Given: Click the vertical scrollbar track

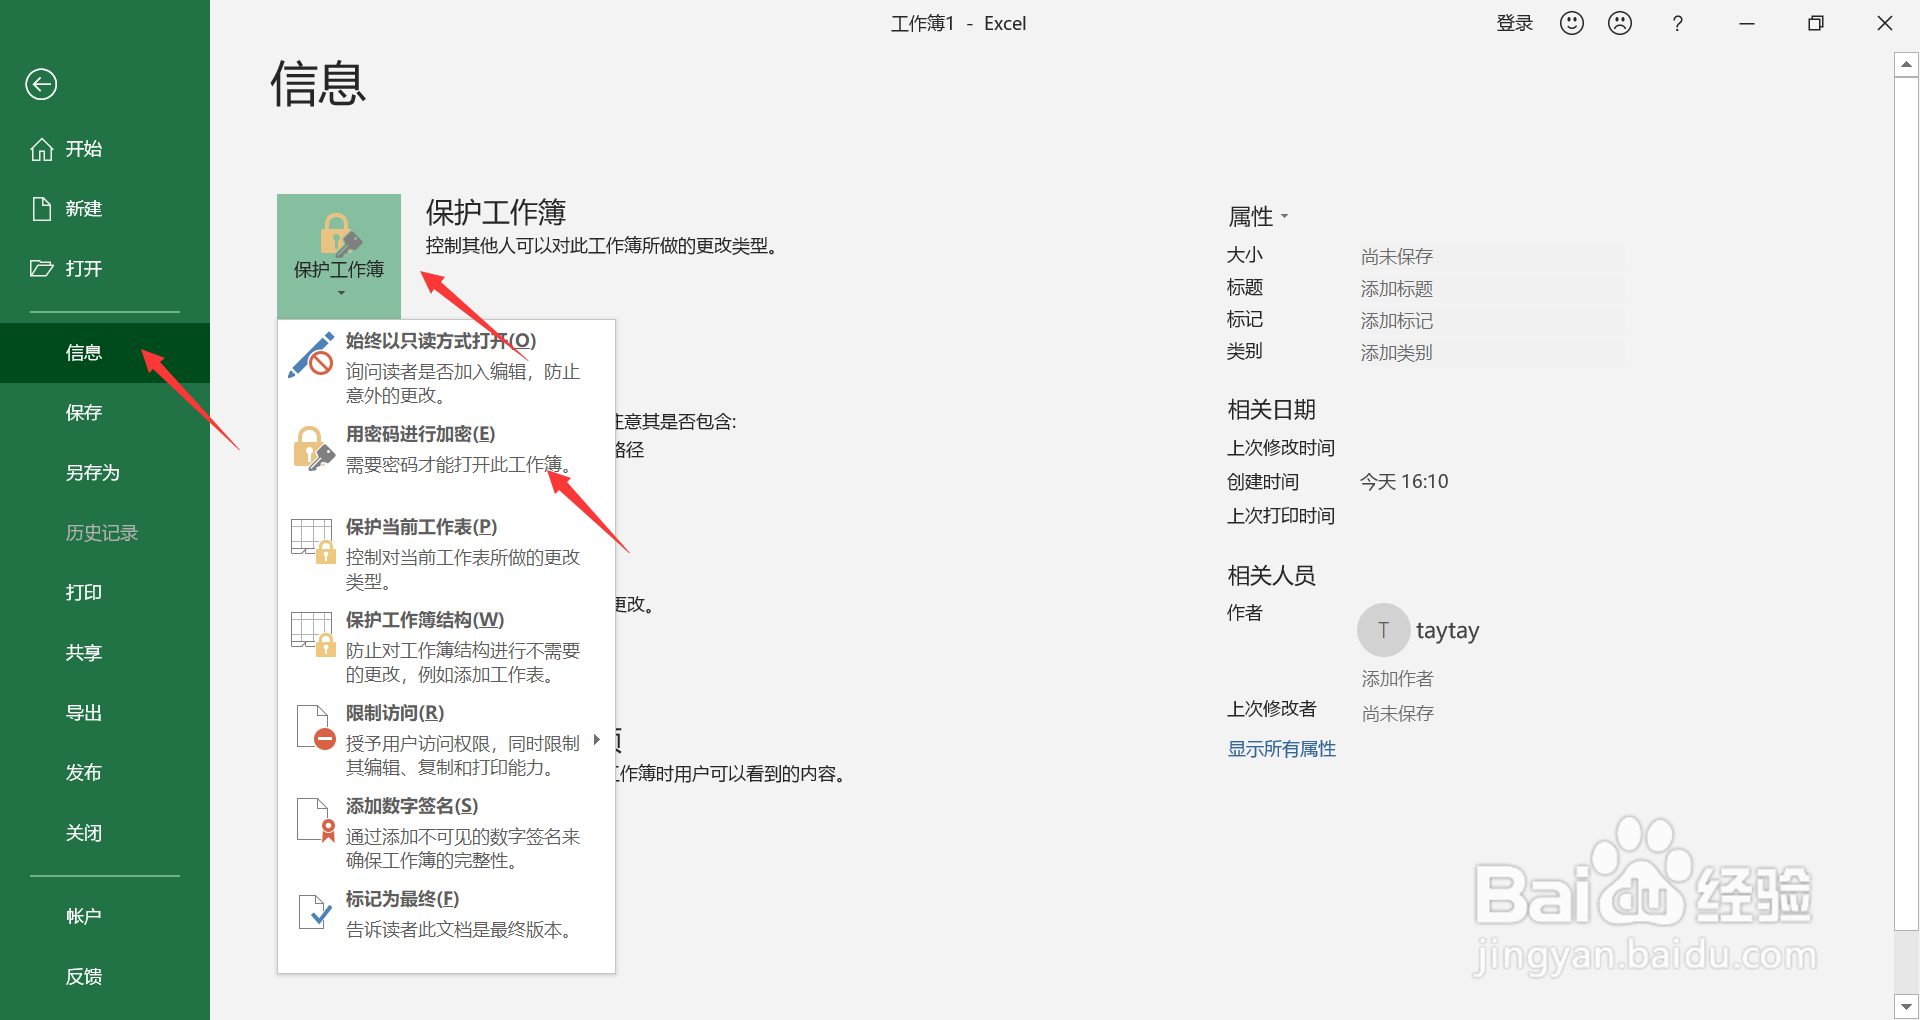Looking at the screenshot, I should point(1906,962).
